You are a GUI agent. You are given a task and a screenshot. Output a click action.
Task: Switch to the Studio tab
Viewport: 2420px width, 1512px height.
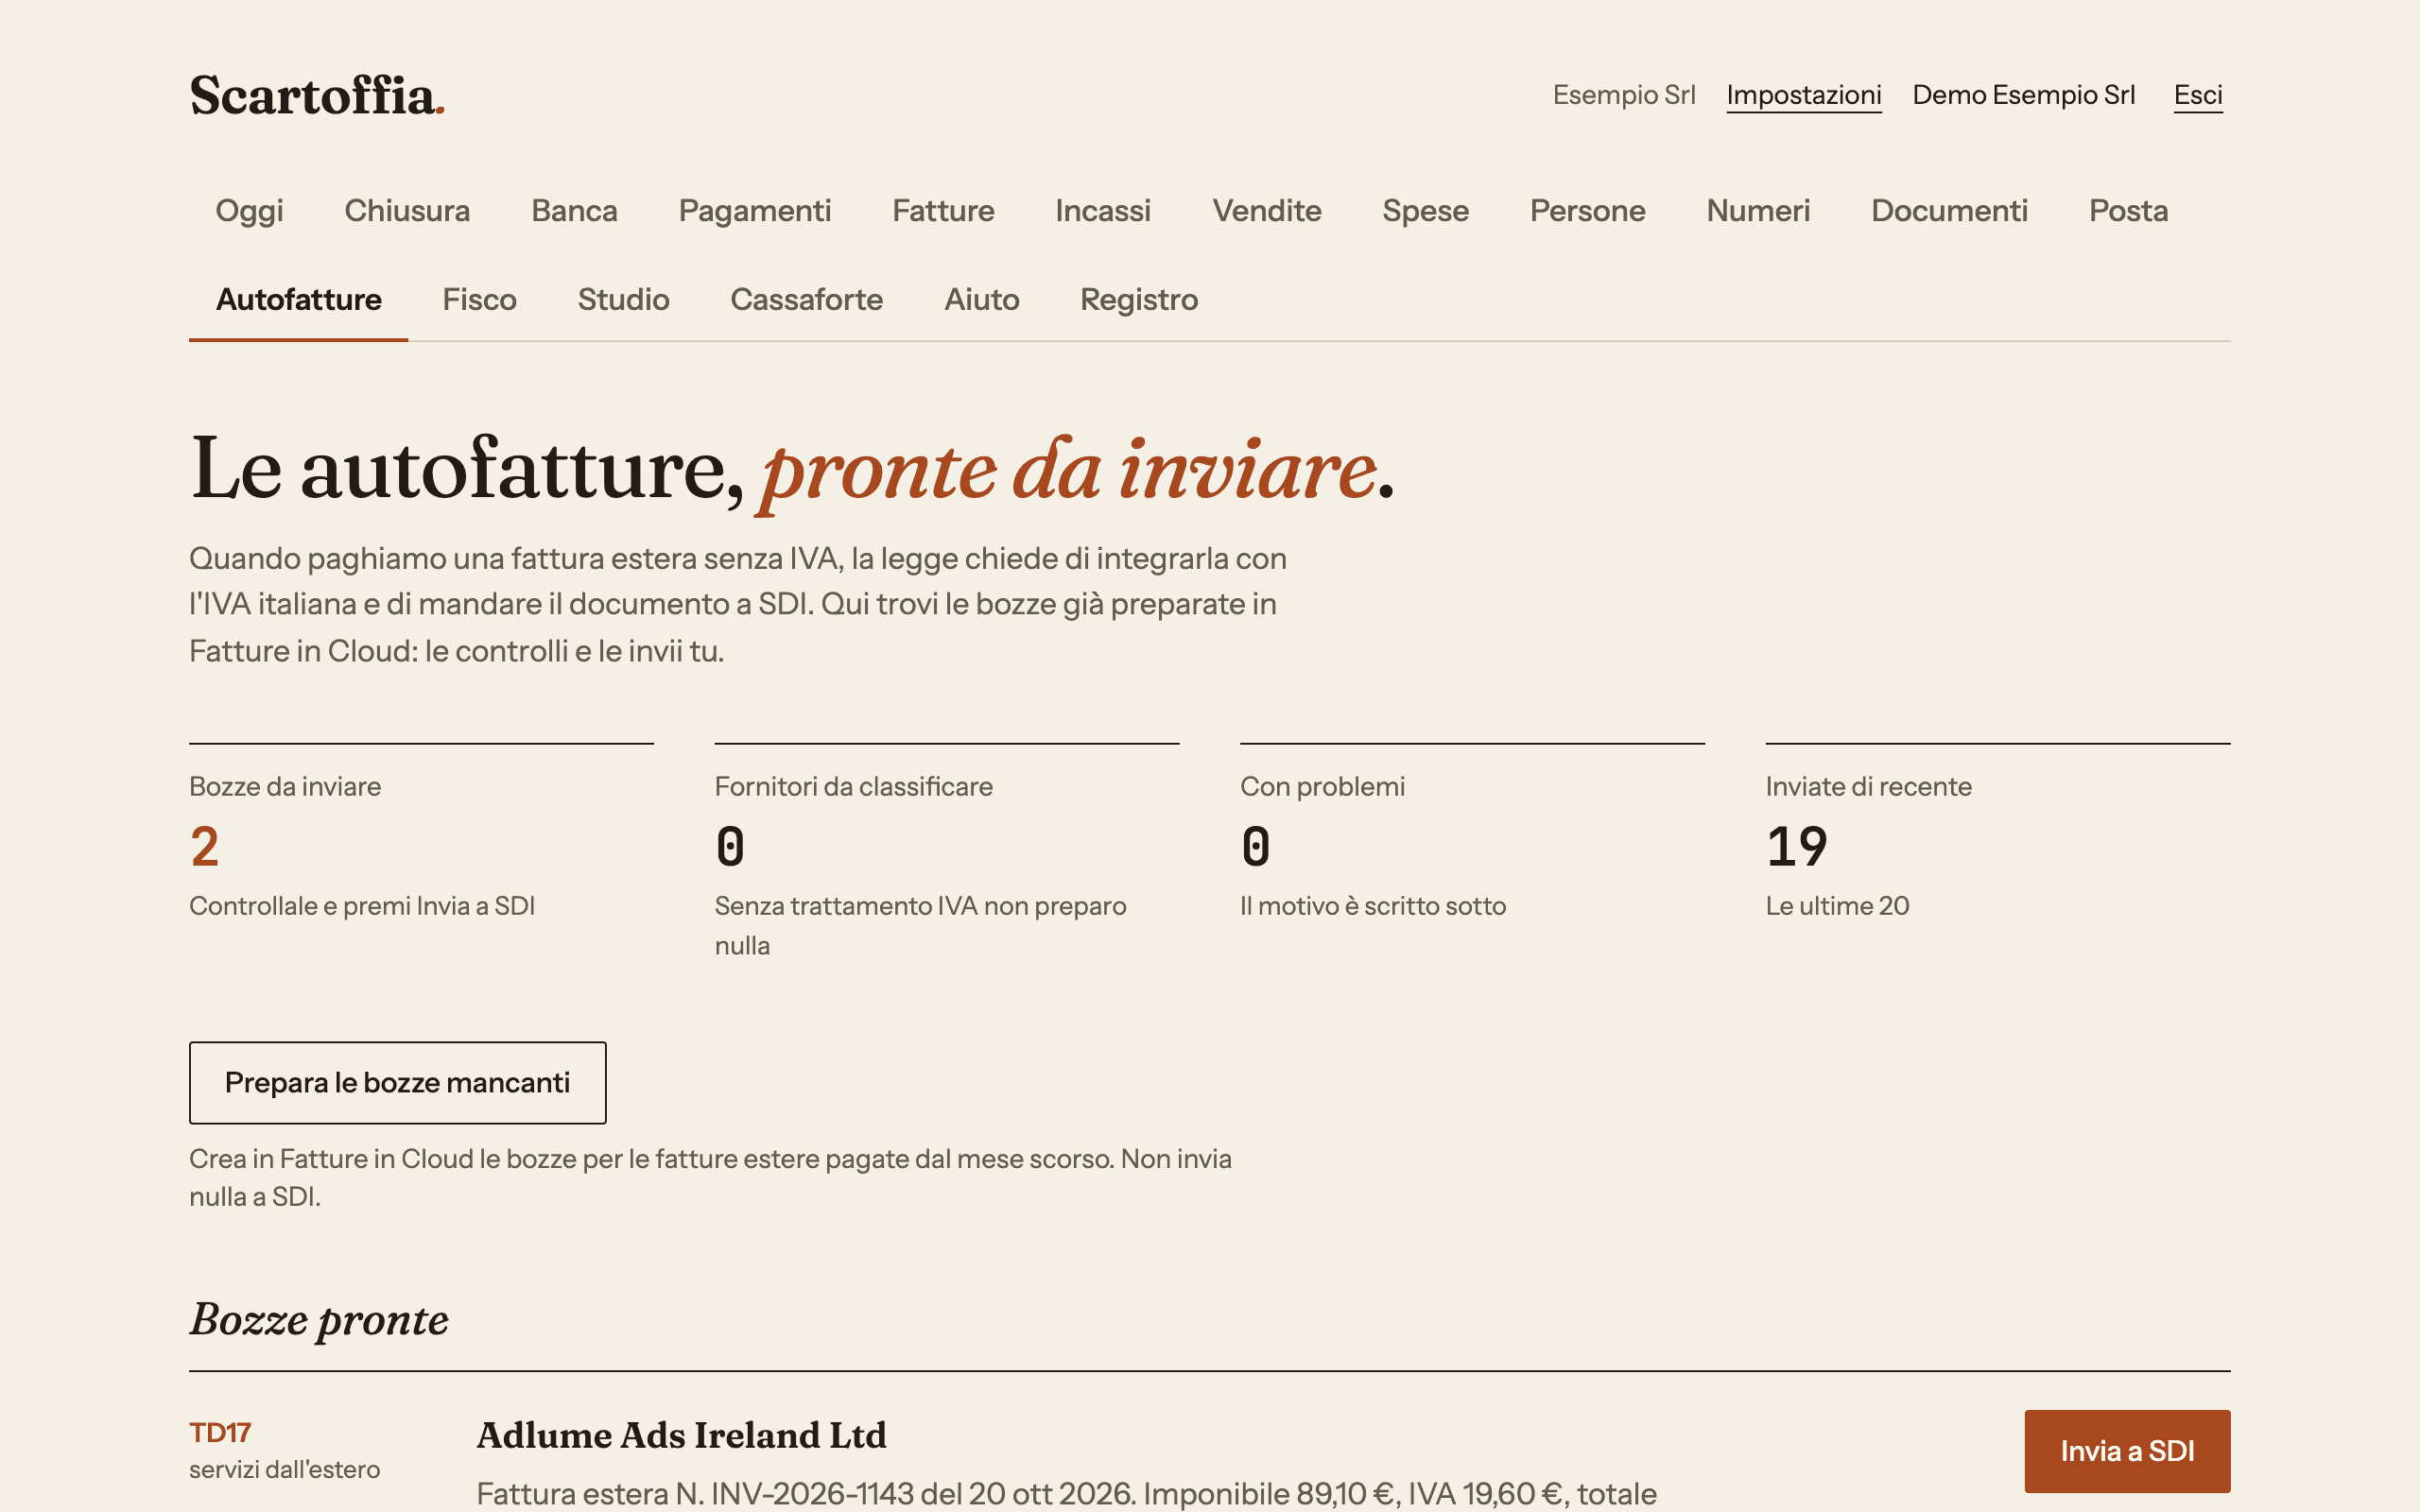(x=623, y=300)
